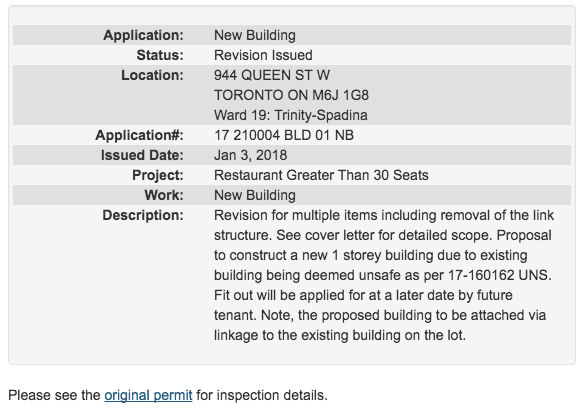Screen dimensions: 584x416
Task: Select the Work row New Building value
Action: [255, 195]
